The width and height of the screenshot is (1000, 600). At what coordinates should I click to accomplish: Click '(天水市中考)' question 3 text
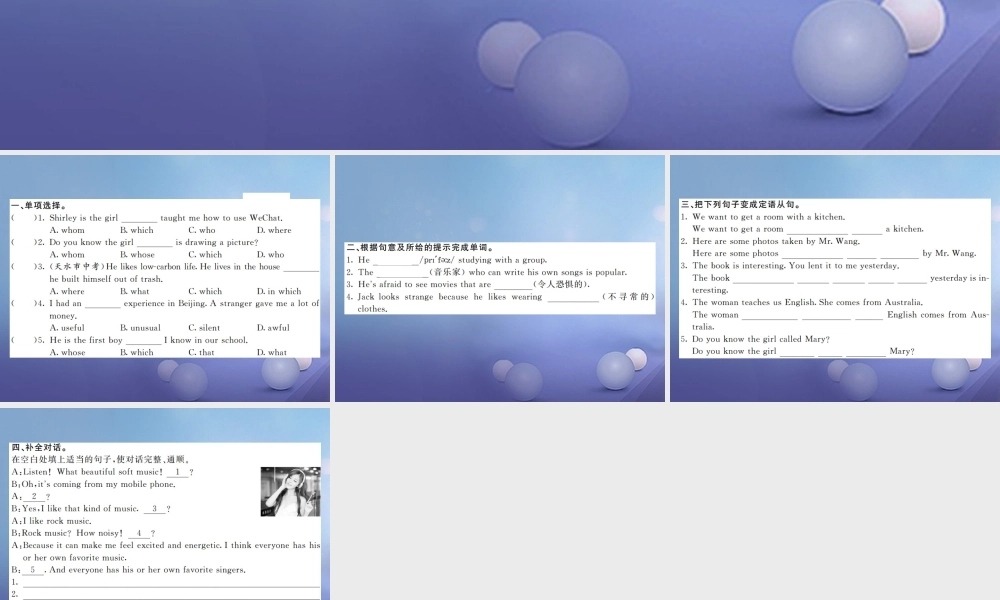(x=77, y=267)
